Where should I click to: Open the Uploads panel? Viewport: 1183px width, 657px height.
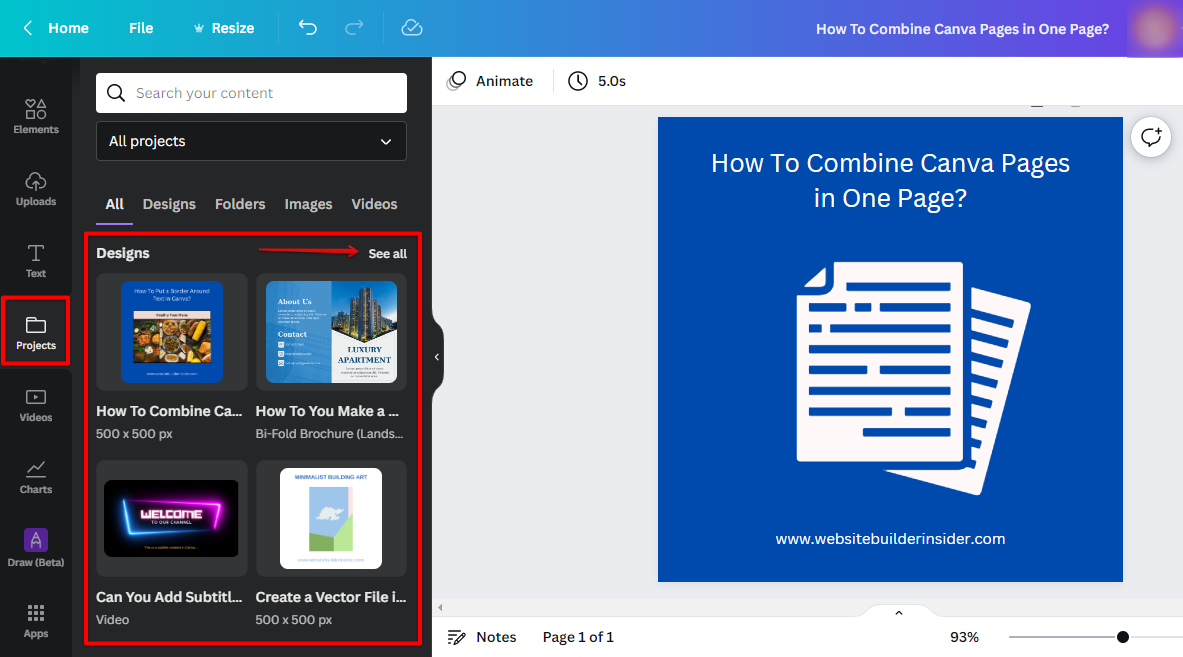[x=36, y=188]
